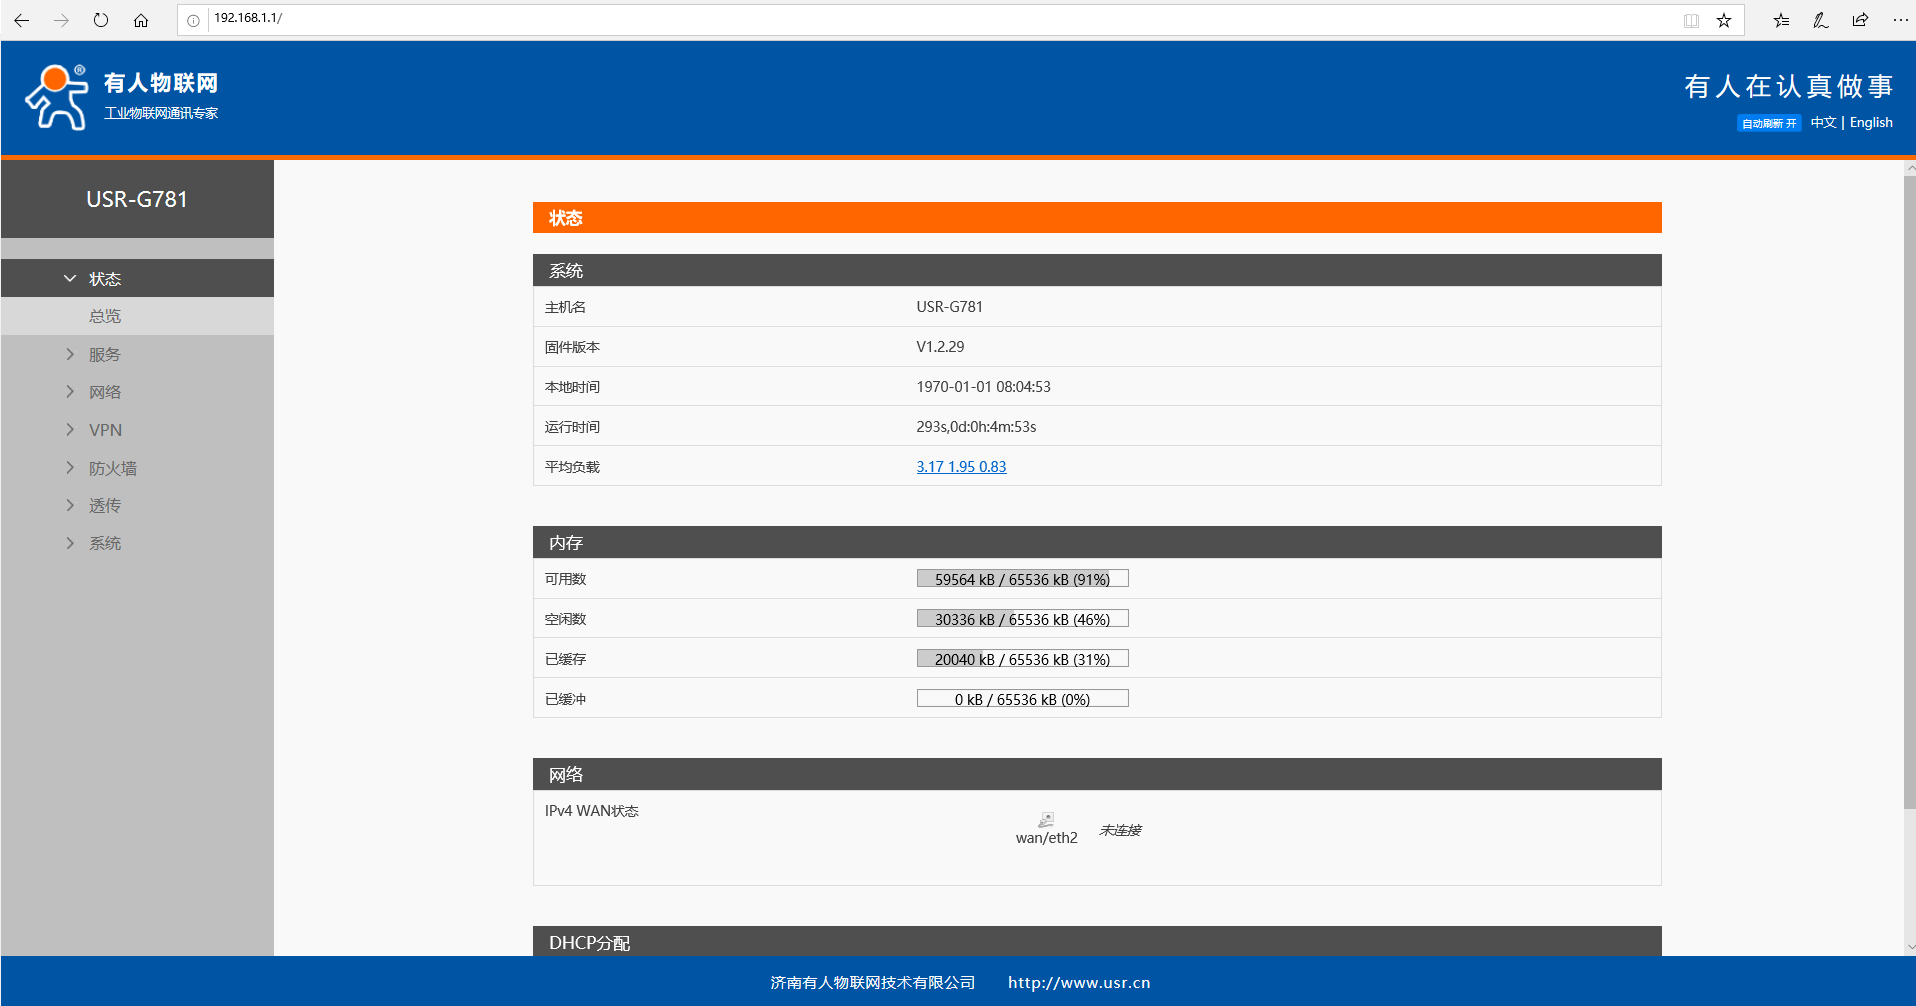Toggle the 自动刷新 auto-refresh switch

(1768, 123)
